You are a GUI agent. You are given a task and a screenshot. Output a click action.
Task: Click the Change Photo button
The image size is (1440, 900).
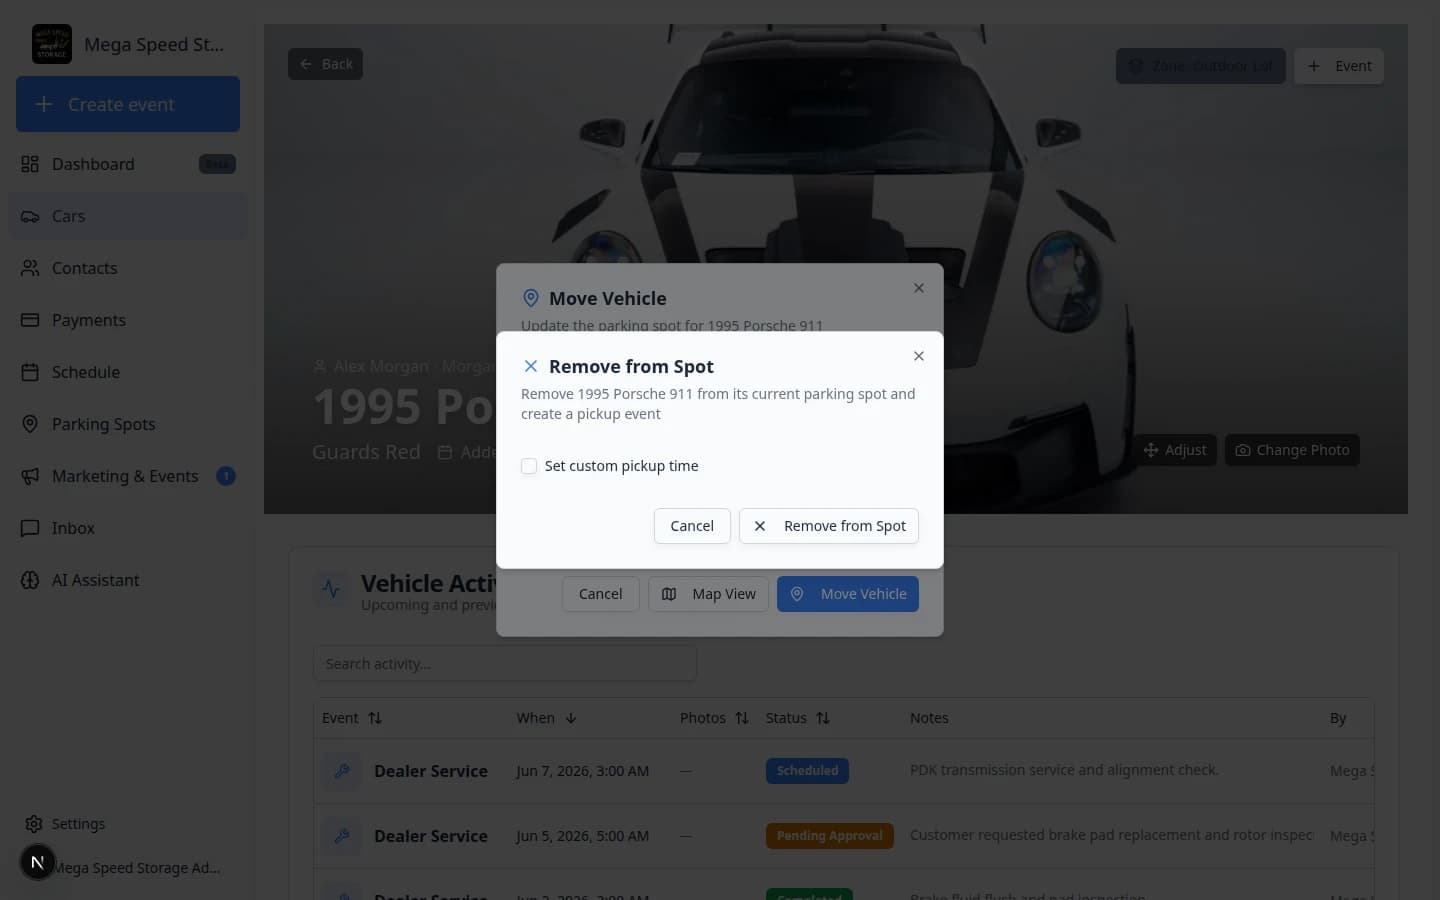[x=1292, y=450]
